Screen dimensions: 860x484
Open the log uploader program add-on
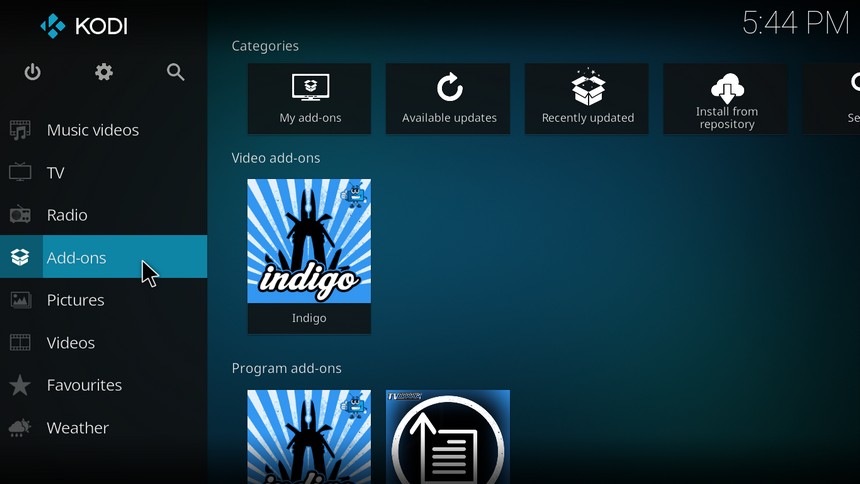click(x=448, y=437)
